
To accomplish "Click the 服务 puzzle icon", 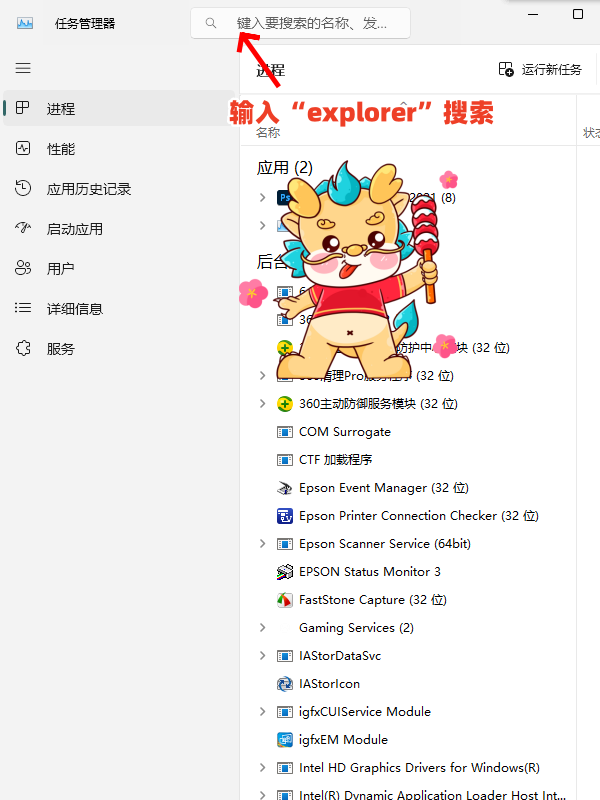I will (23, 348).
